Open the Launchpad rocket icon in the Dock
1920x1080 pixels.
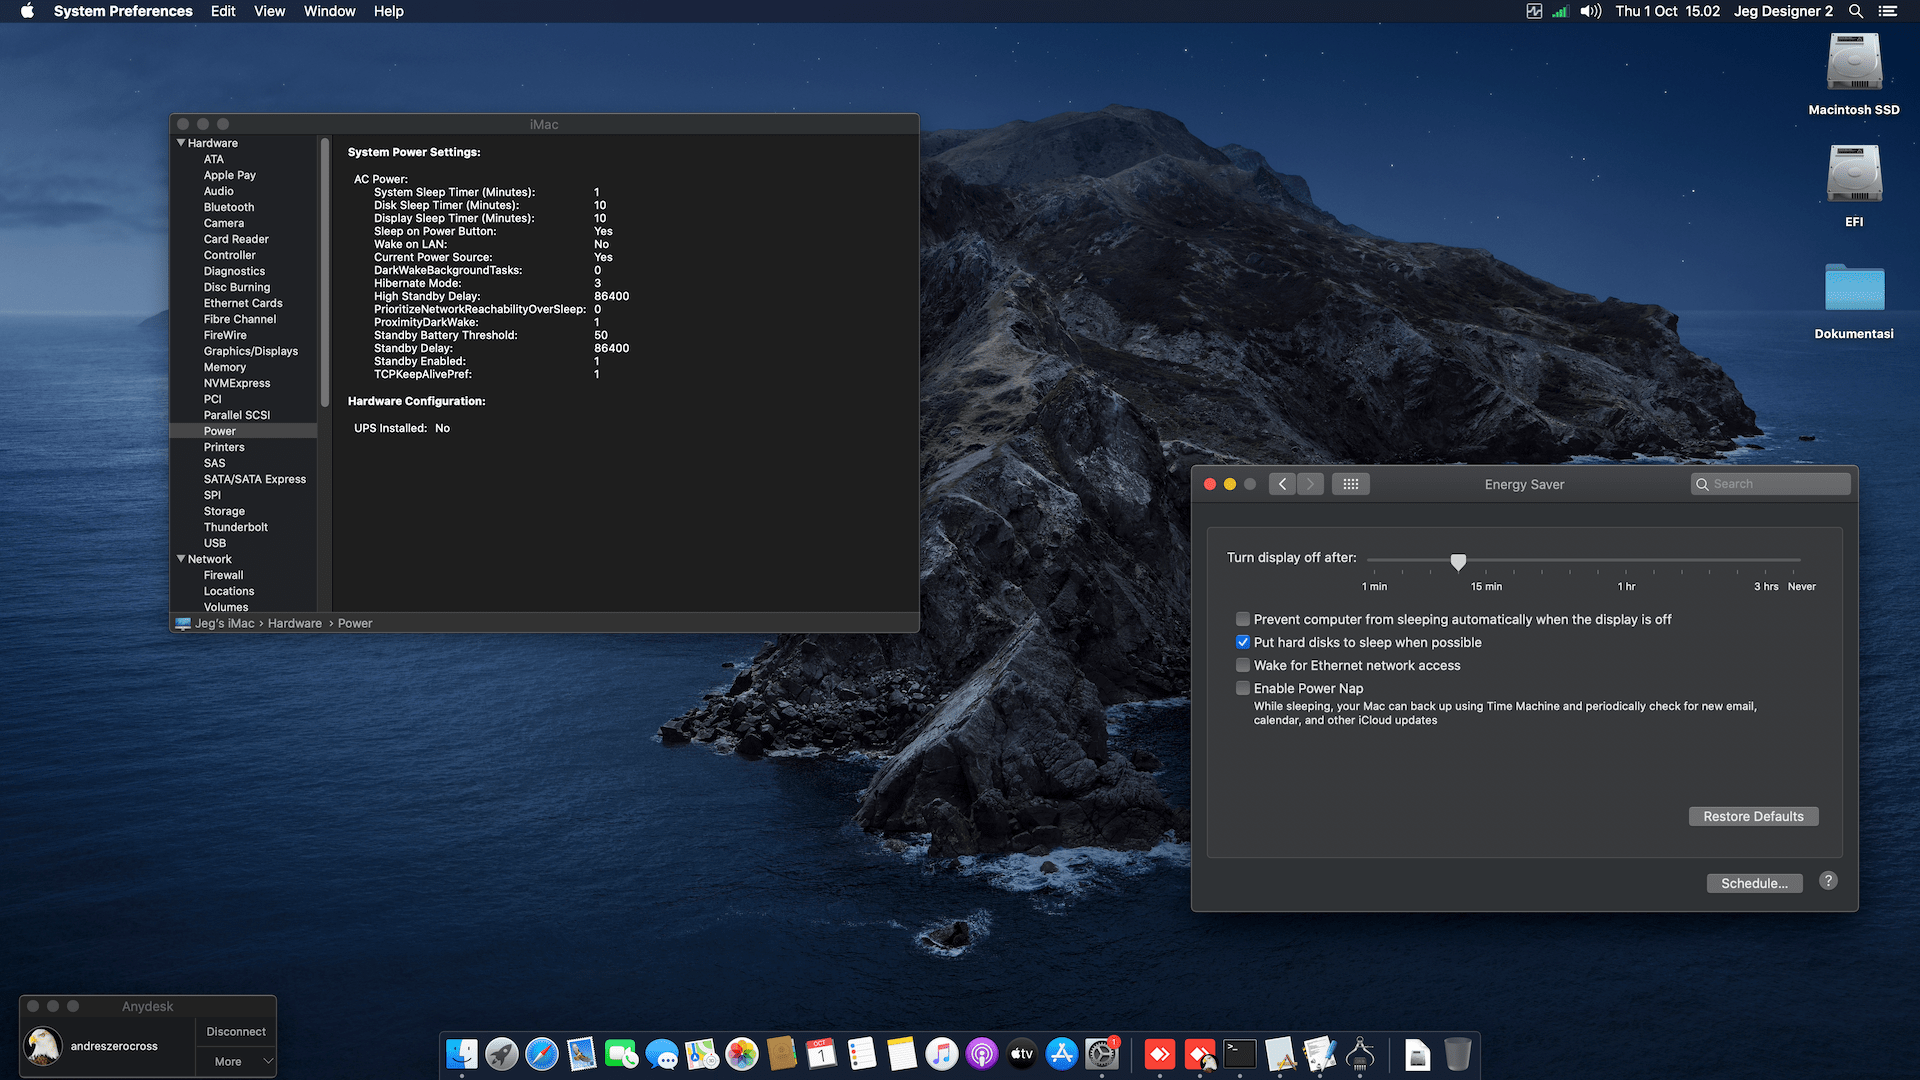click(x=501, y=1053)
